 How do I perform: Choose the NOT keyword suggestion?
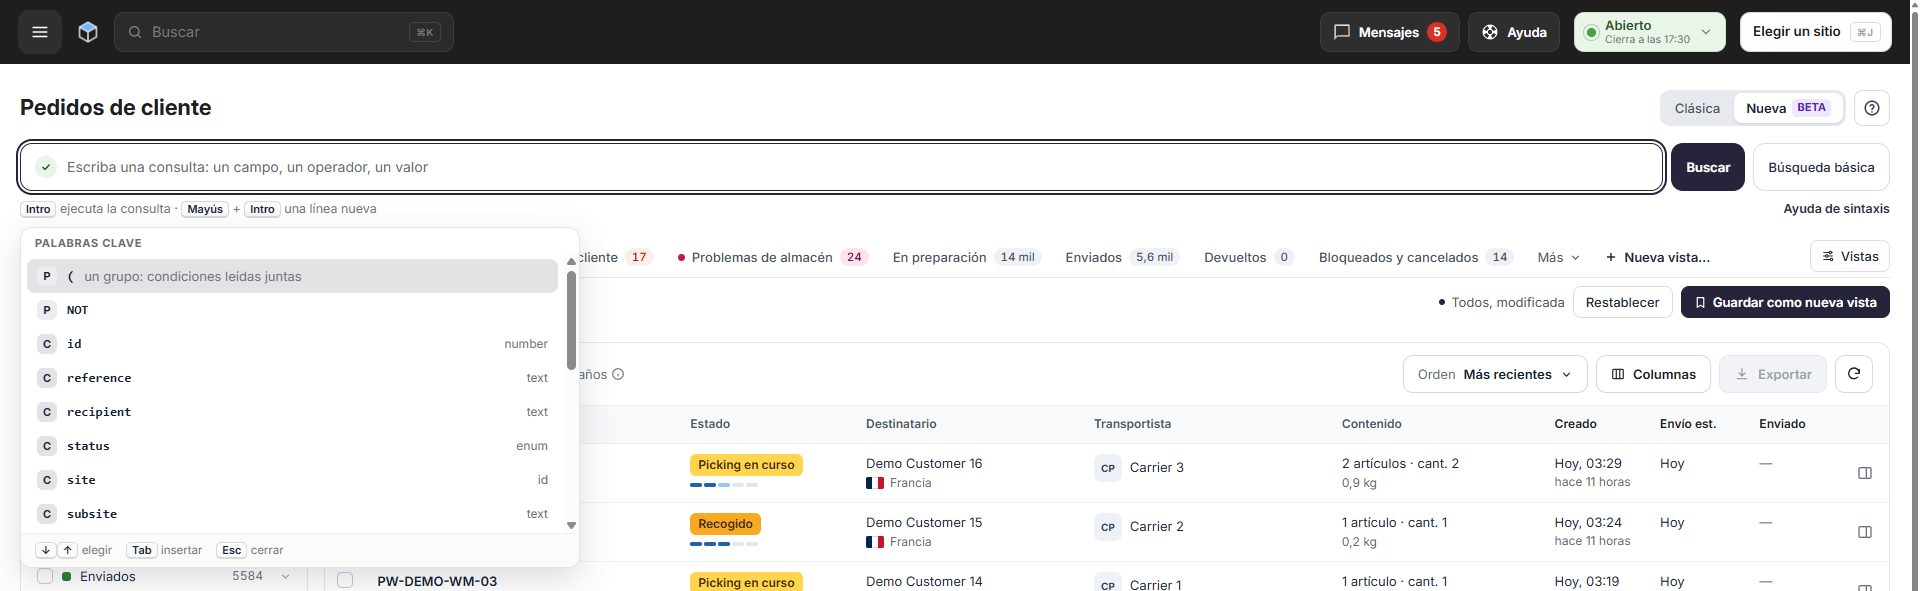(292, 310)
